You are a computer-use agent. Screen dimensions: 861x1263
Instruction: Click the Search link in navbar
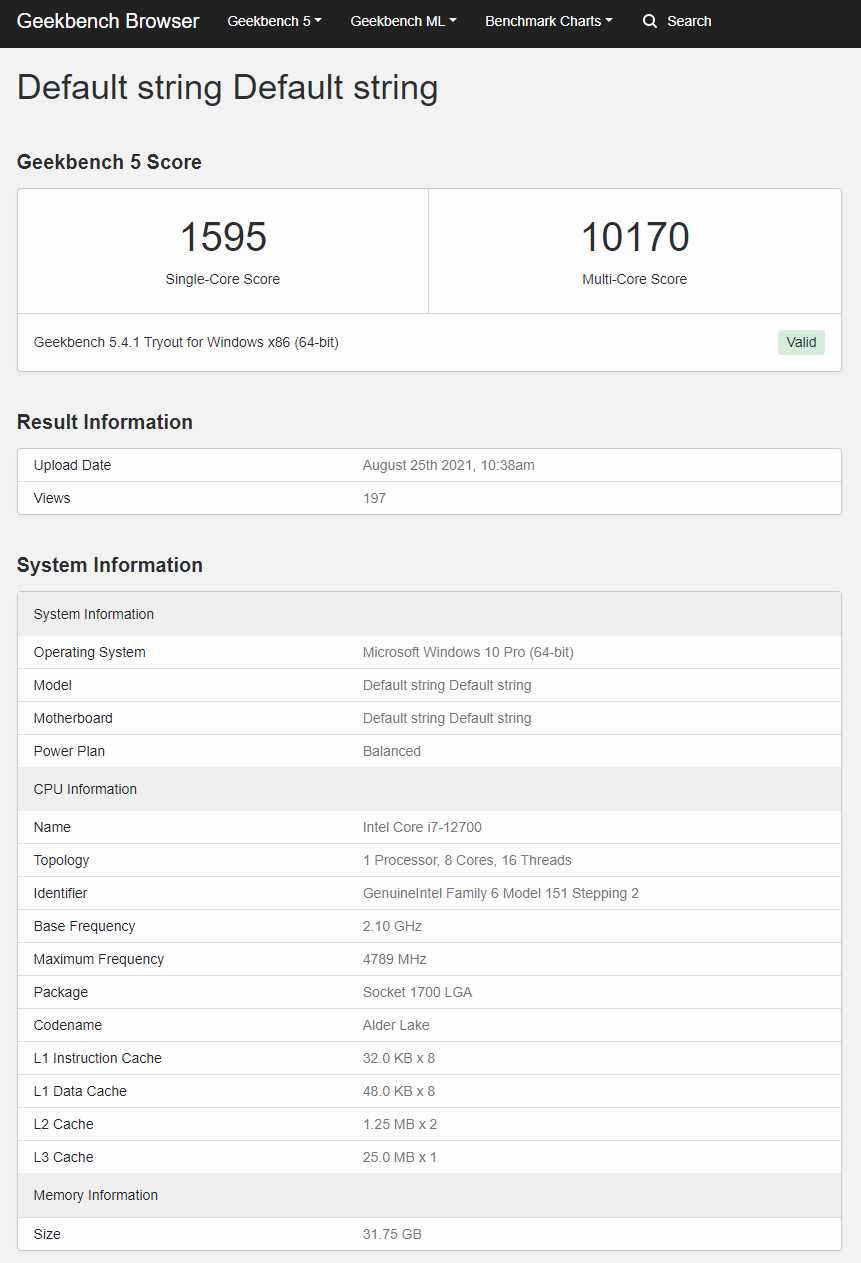tap(689, 21)
